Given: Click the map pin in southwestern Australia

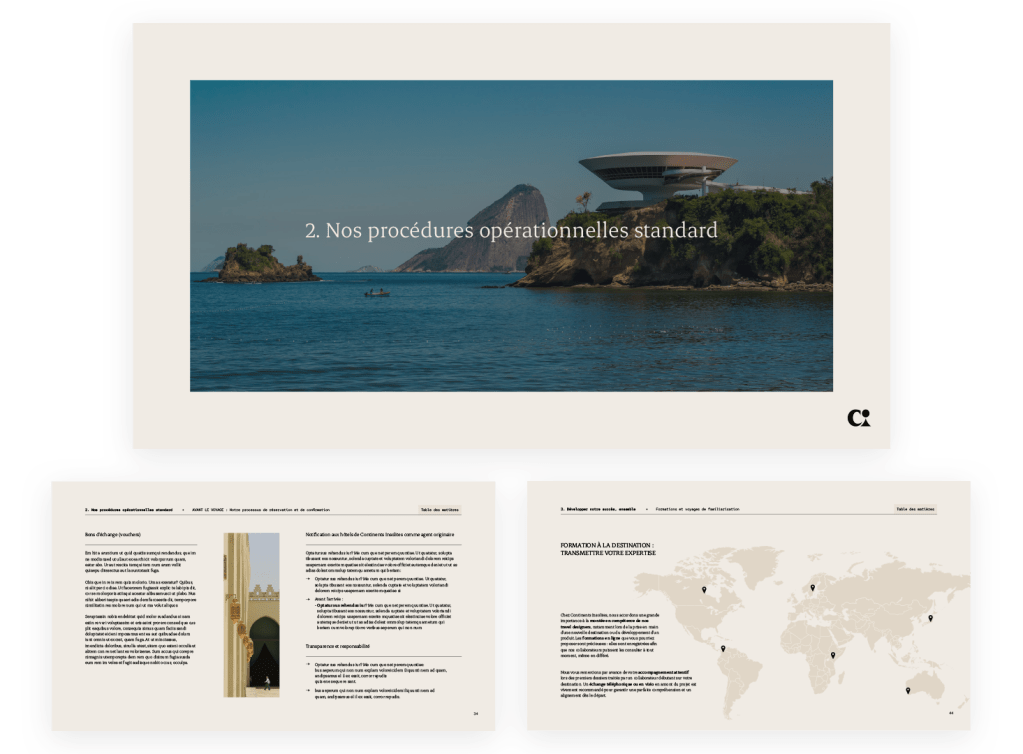Looking at the screenshot, I should 908,690.
